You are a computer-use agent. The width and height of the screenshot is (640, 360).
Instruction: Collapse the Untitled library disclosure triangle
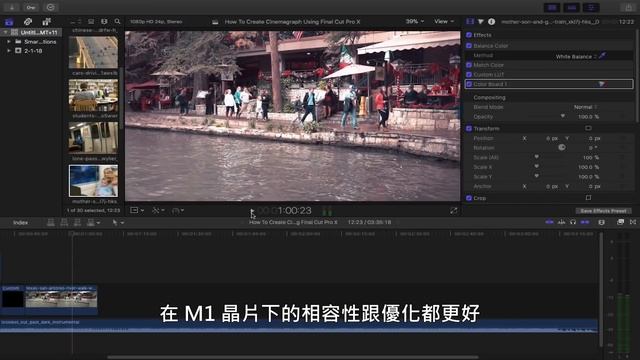(5, 32)
